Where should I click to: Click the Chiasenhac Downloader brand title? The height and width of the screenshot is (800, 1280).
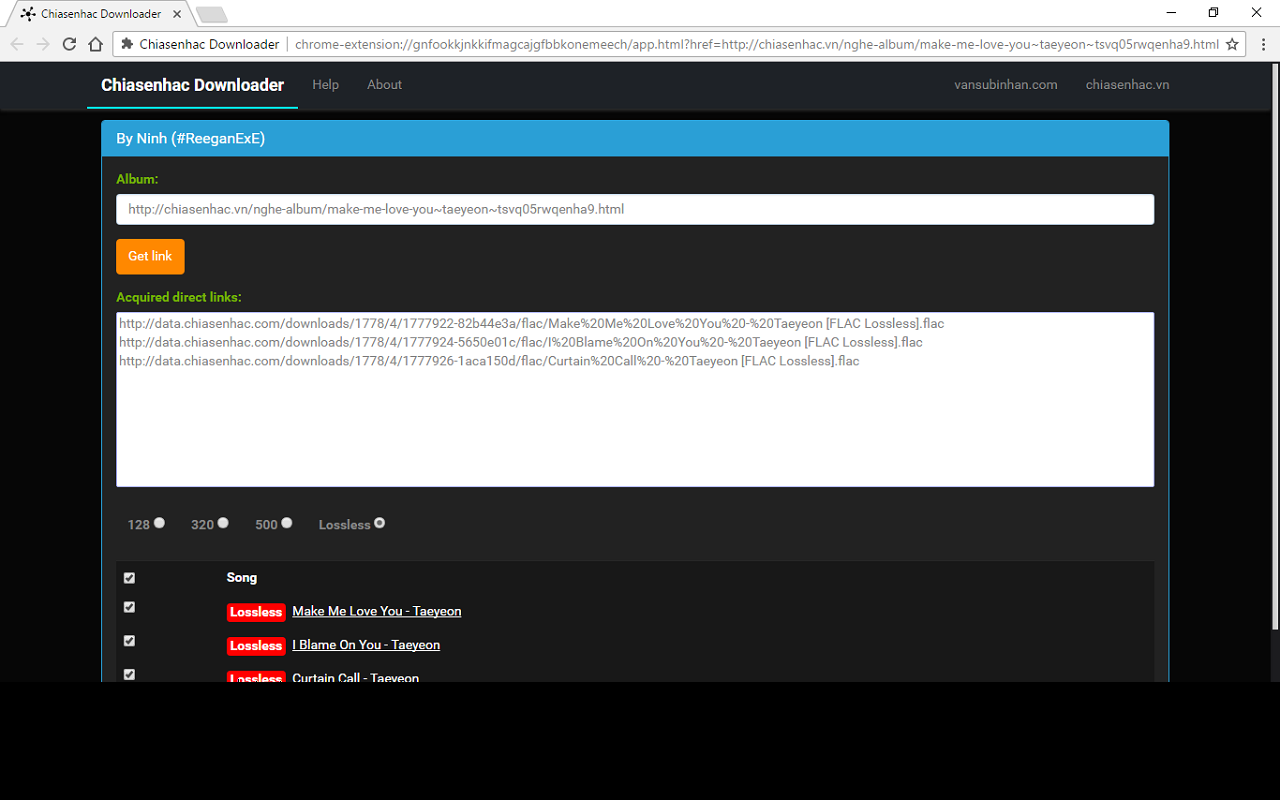point(192,85)
